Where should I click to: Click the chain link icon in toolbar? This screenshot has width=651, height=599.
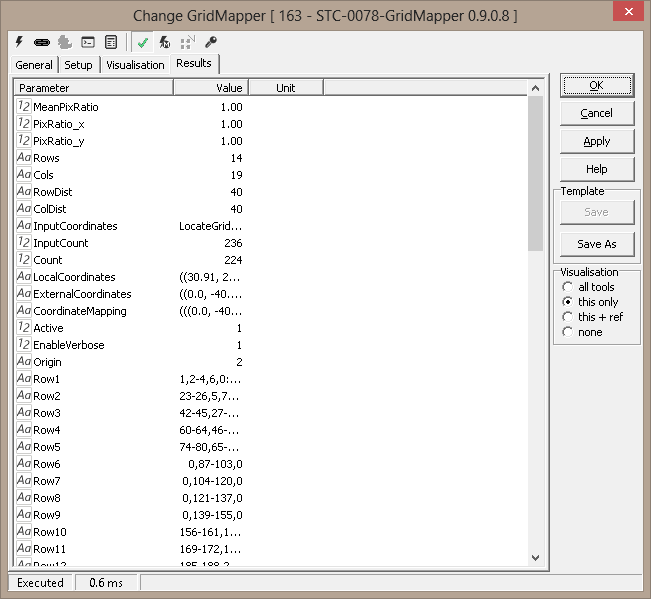[42, 42]
